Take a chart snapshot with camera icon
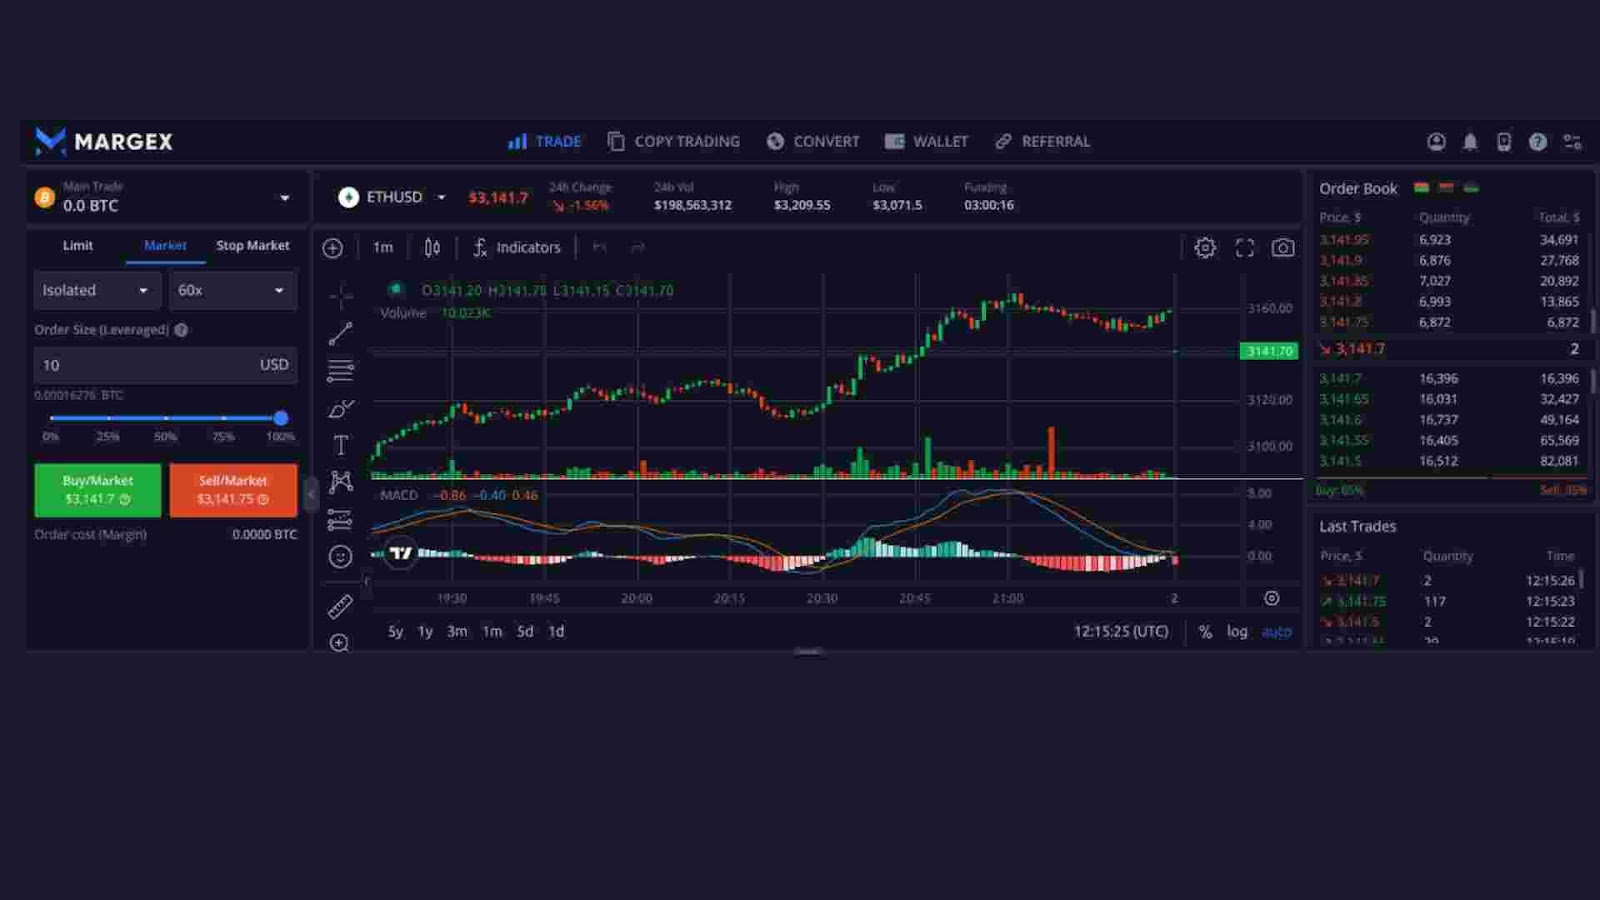The image size is (1600, 900). [x=1283, y=247]
